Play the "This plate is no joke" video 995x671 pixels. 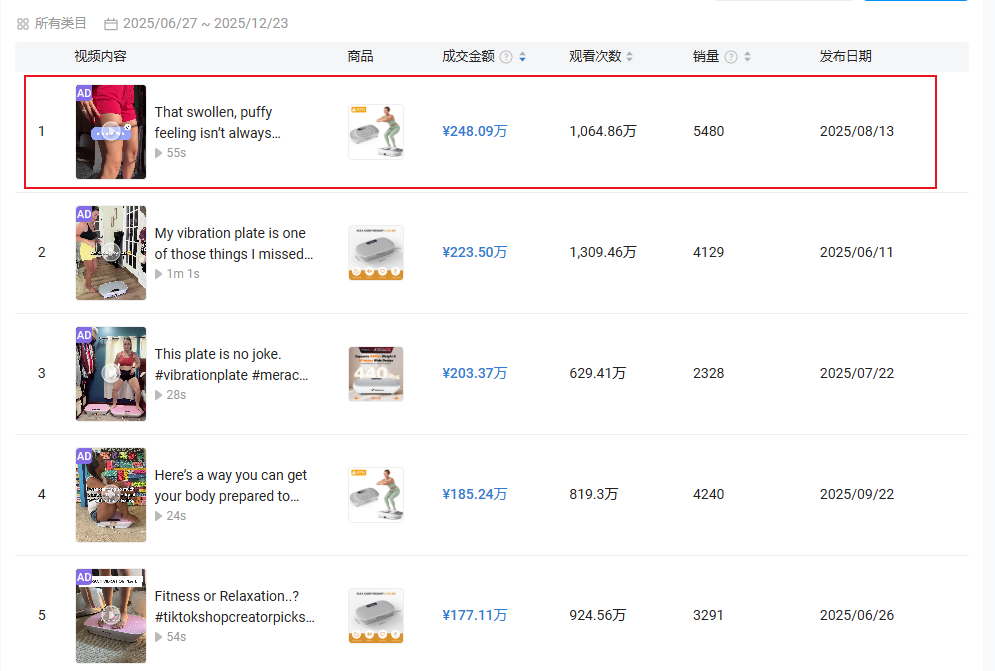pyautogui.click(x=111, y=373)
